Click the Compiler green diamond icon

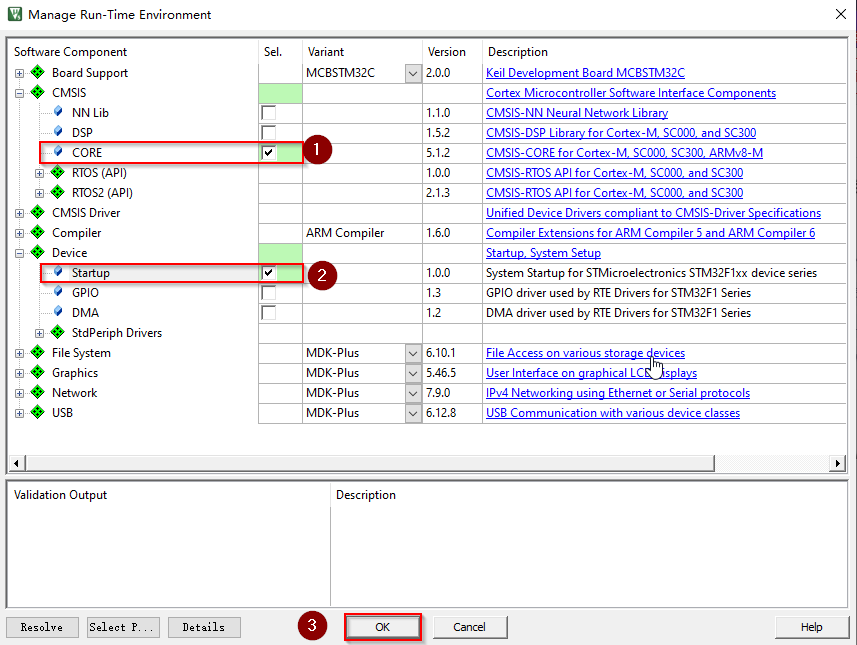tap(38, 232)
